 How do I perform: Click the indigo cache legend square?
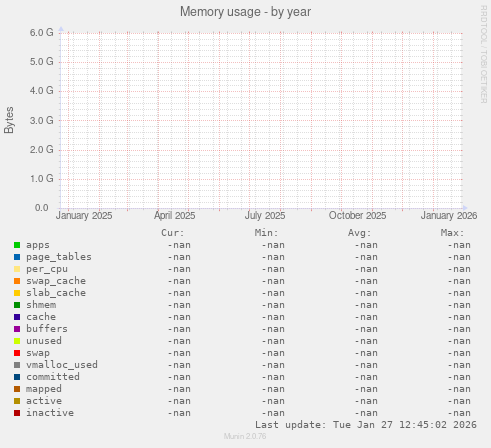pyautogui.click(x=17, y=317)
